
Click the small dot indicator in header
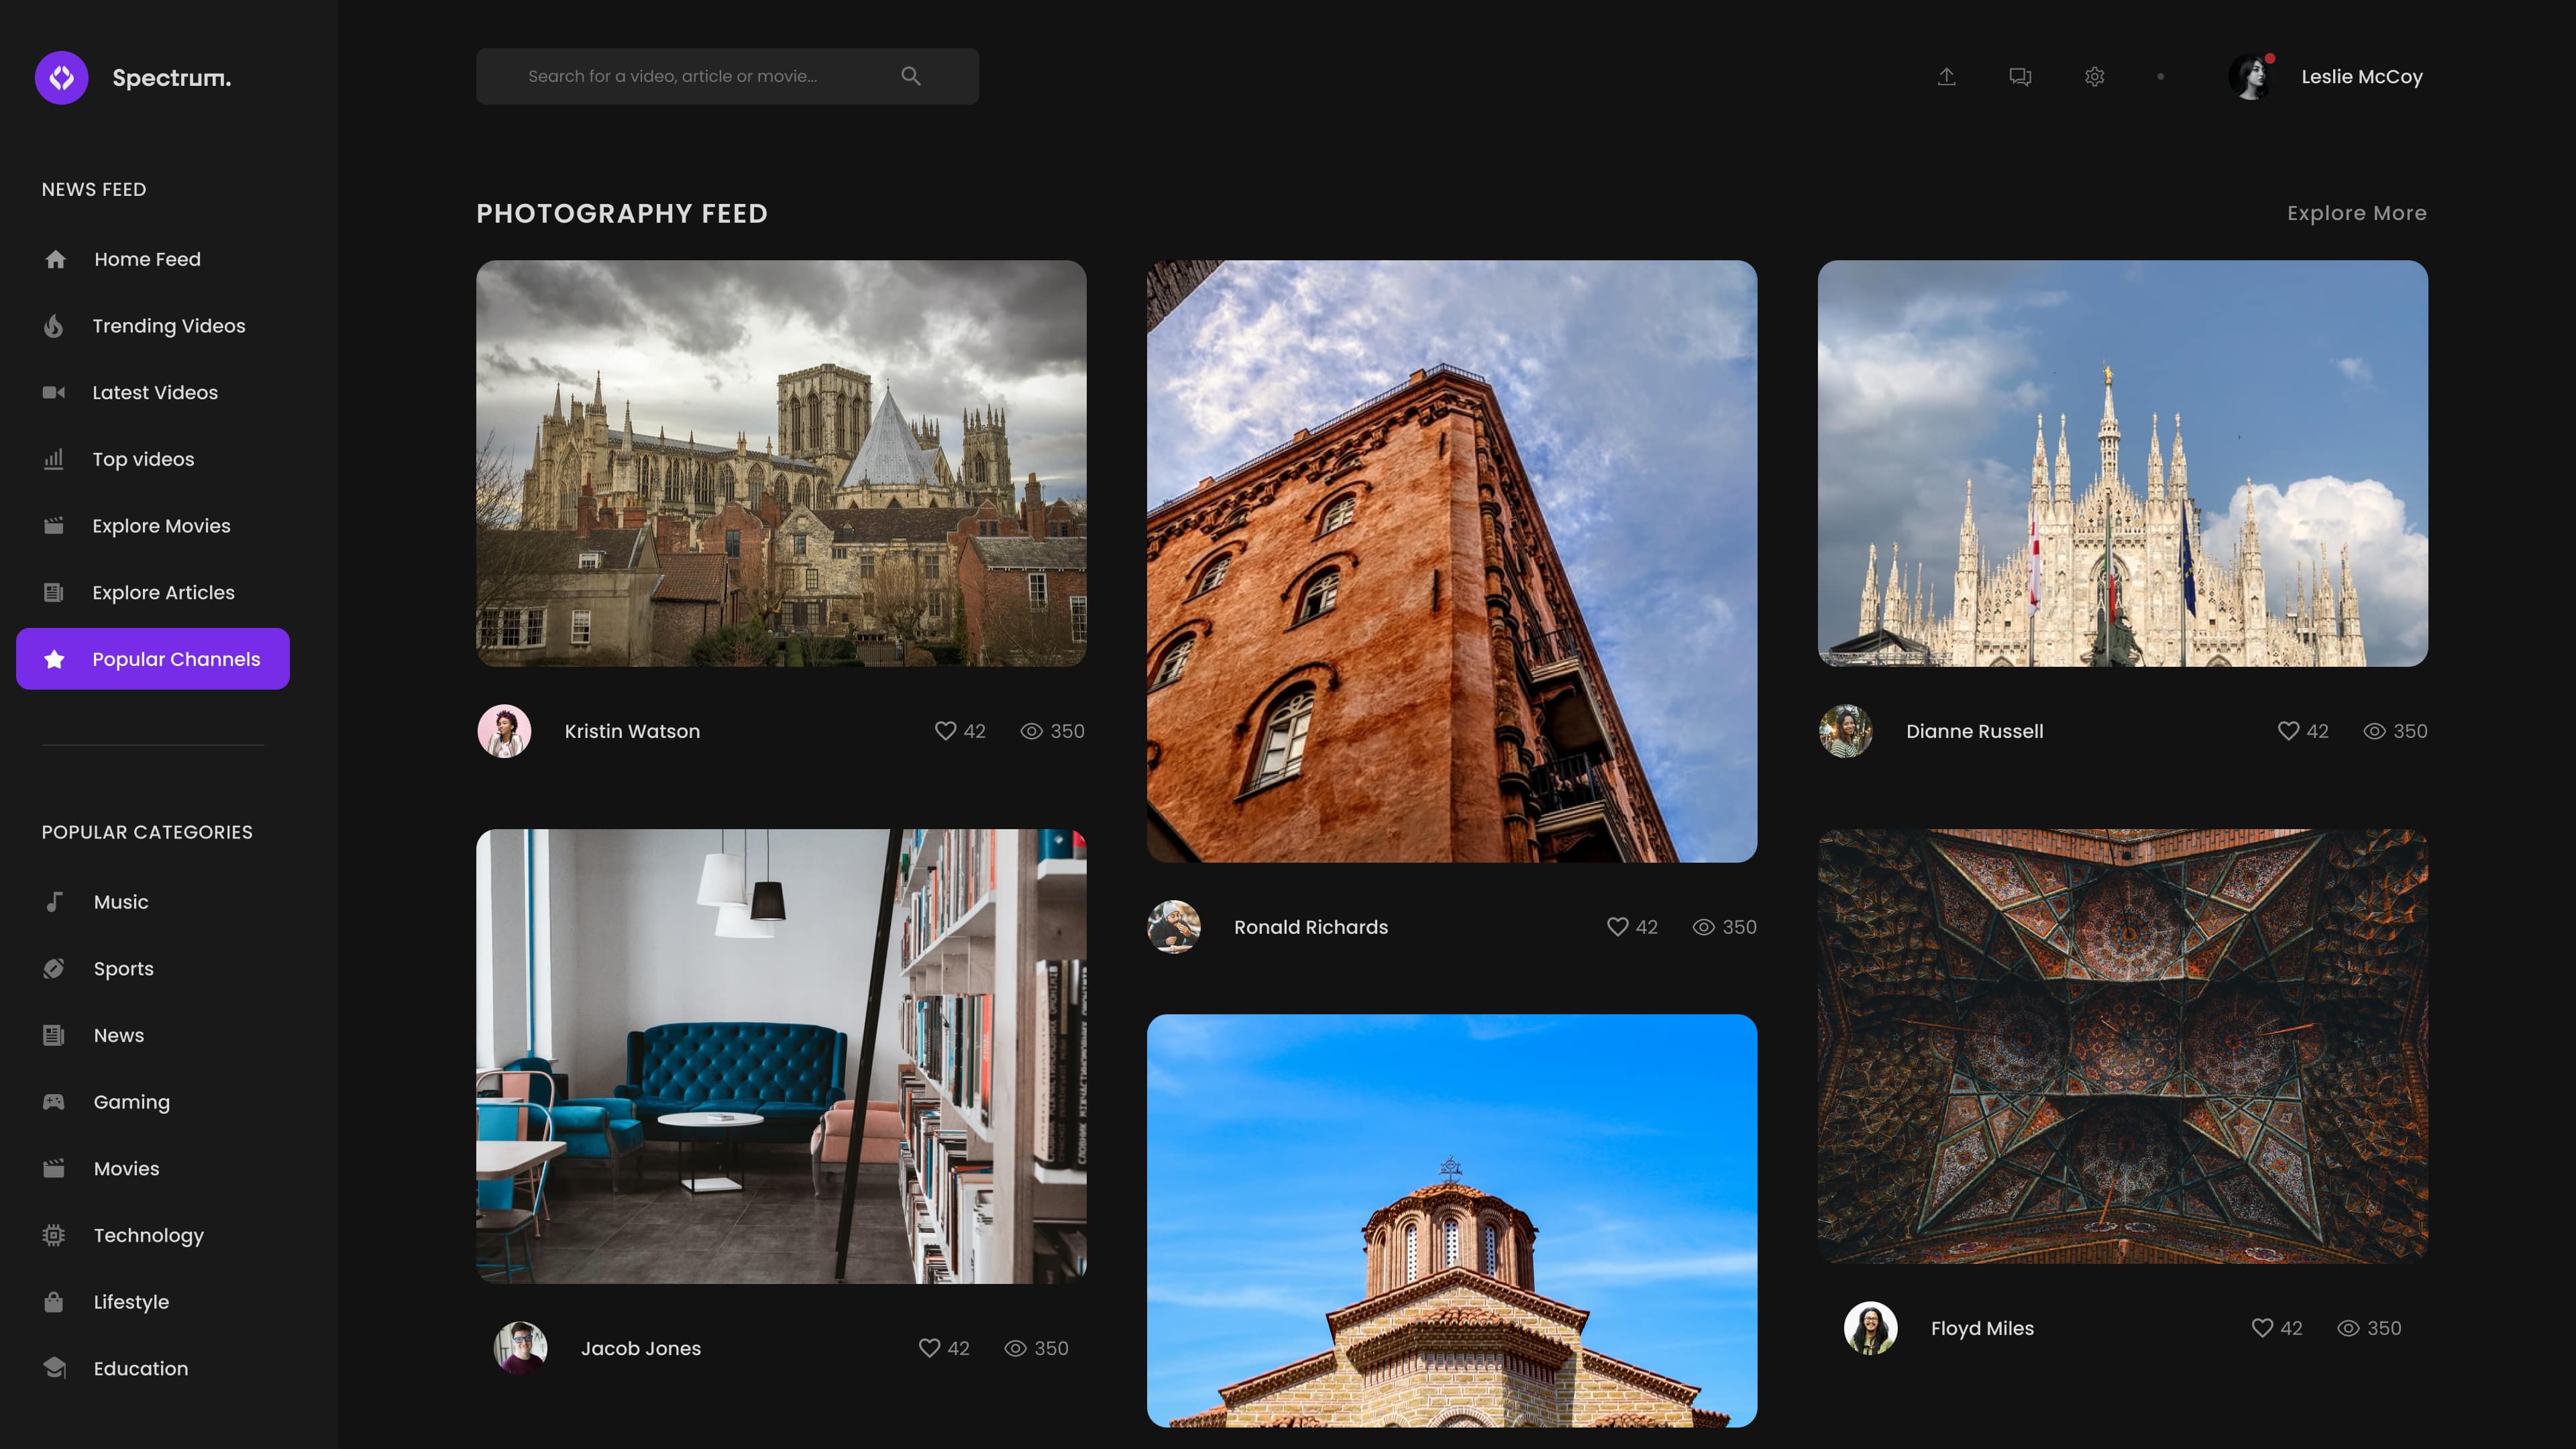[2160, 77]
